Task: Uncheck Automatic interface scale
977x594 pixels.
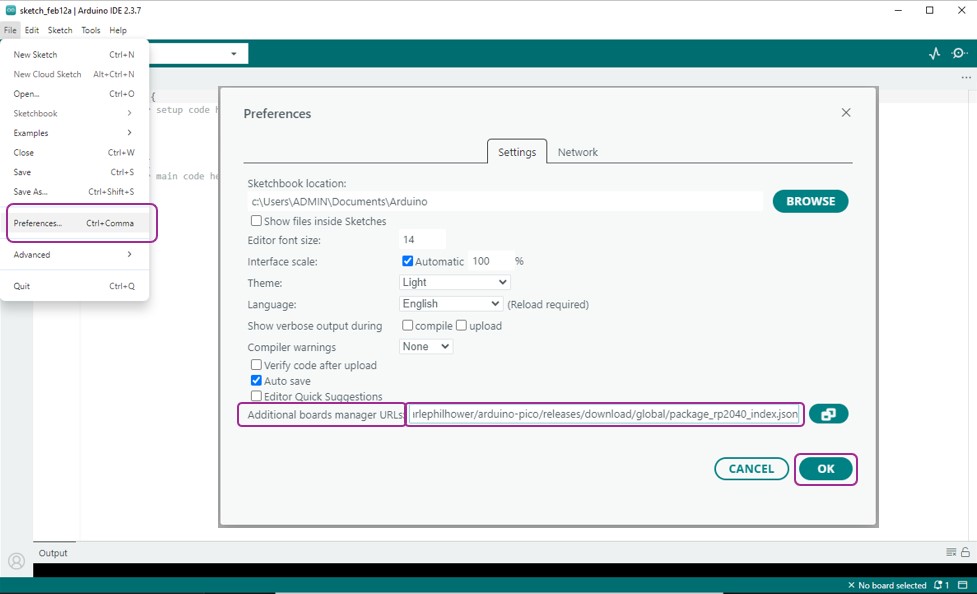Action: coord(407,261)
